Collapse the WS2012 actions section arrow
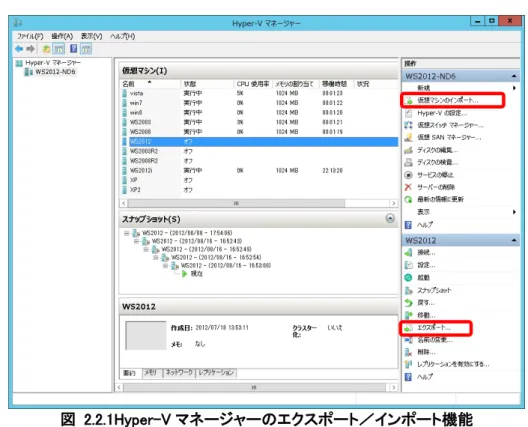 [514, 240]
